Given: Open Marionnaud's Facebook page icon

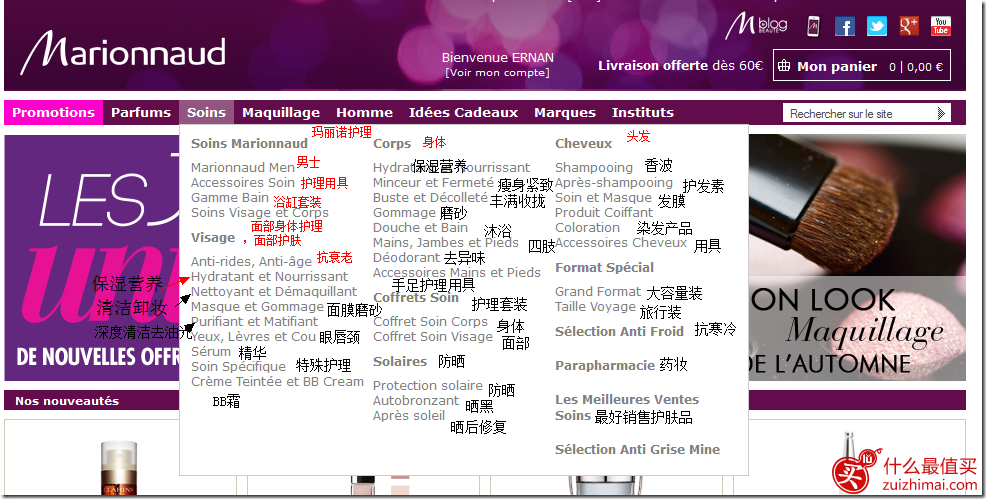Looking at the screenshot, I should (x=845, y=26).
